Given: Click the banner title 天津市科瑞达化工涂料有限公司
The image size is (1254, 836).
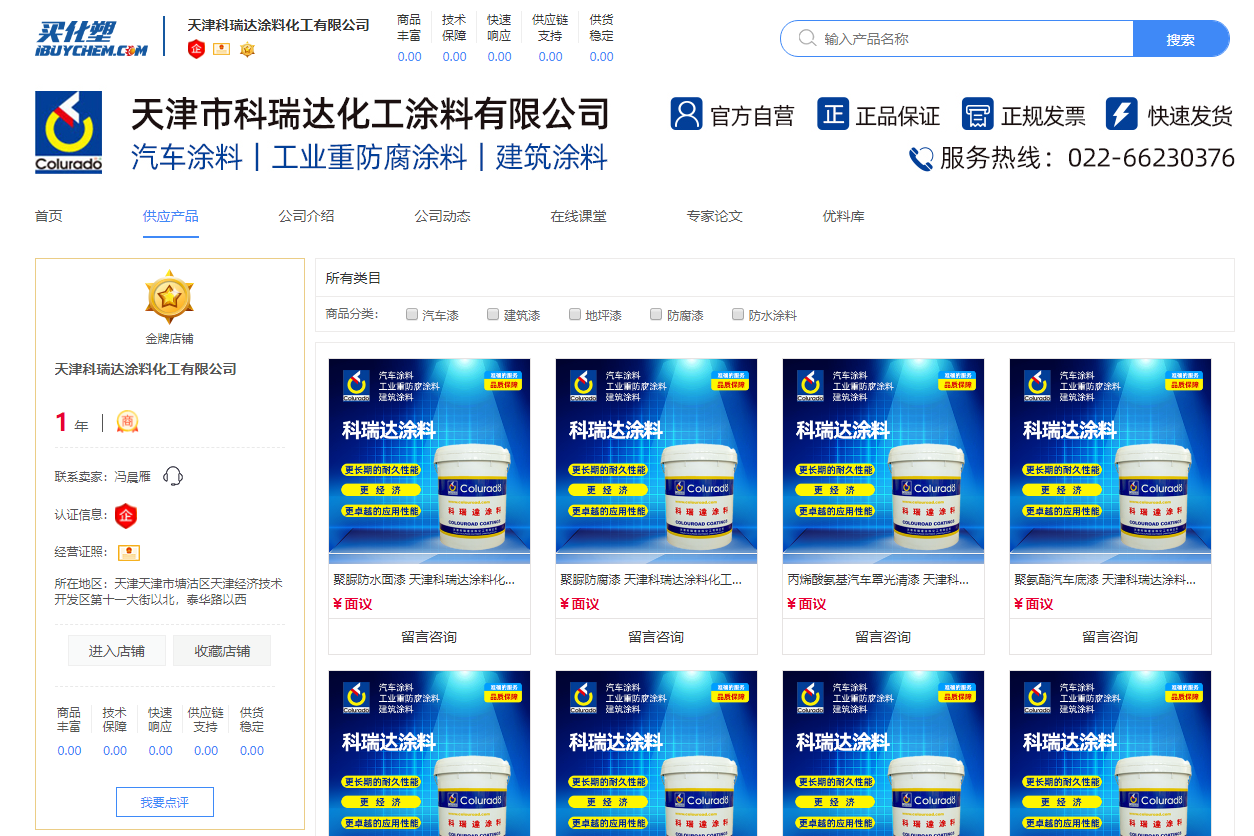Looking at the screenshot, I should pyautogui.click(x=371, y=114).
